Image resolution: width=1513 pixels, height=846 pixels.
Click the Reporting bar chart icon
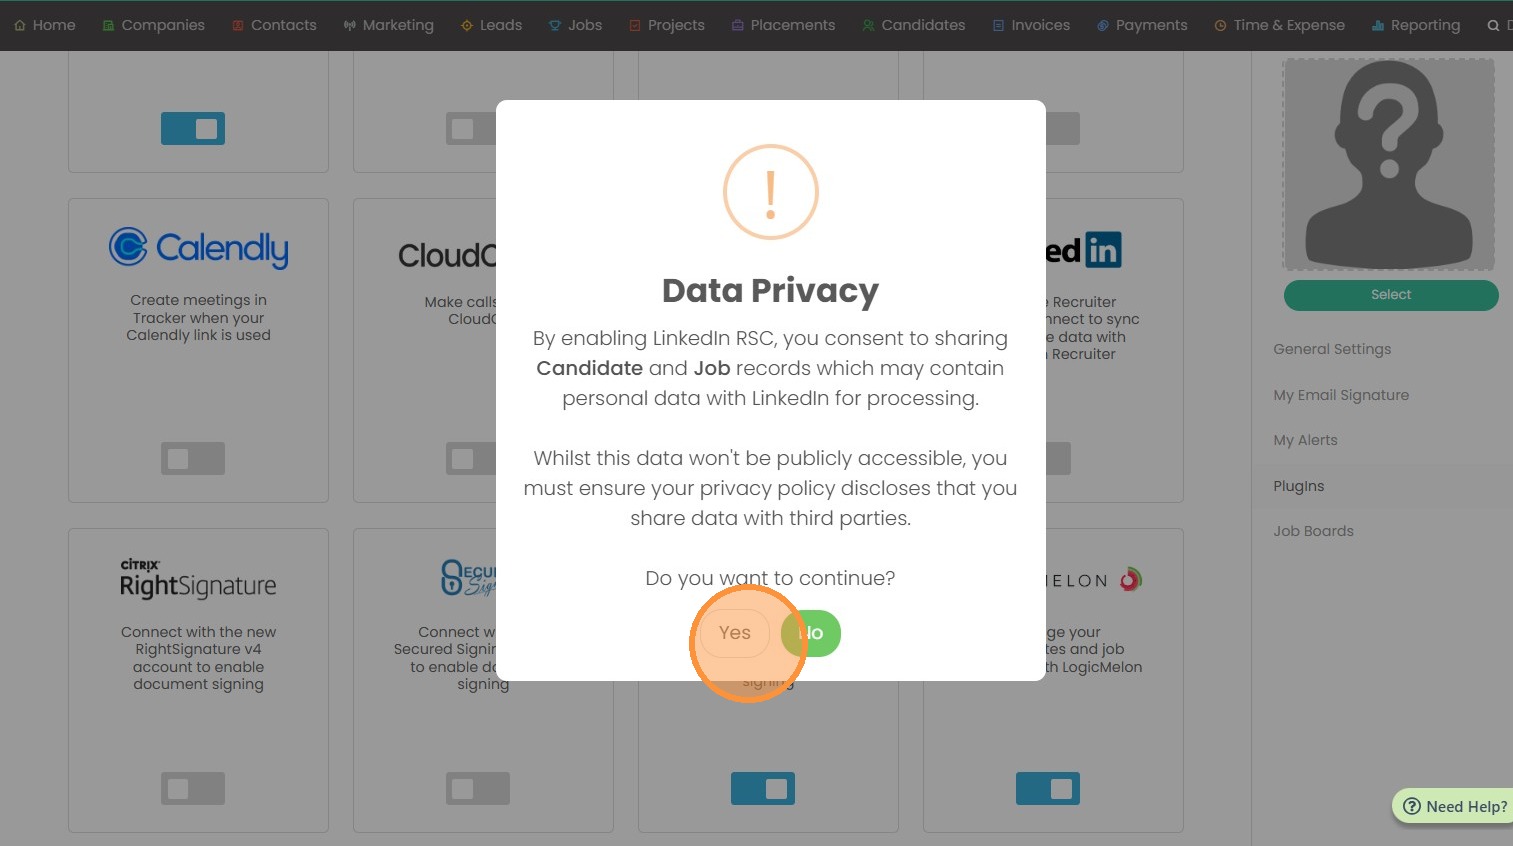tap(1378, 26)
